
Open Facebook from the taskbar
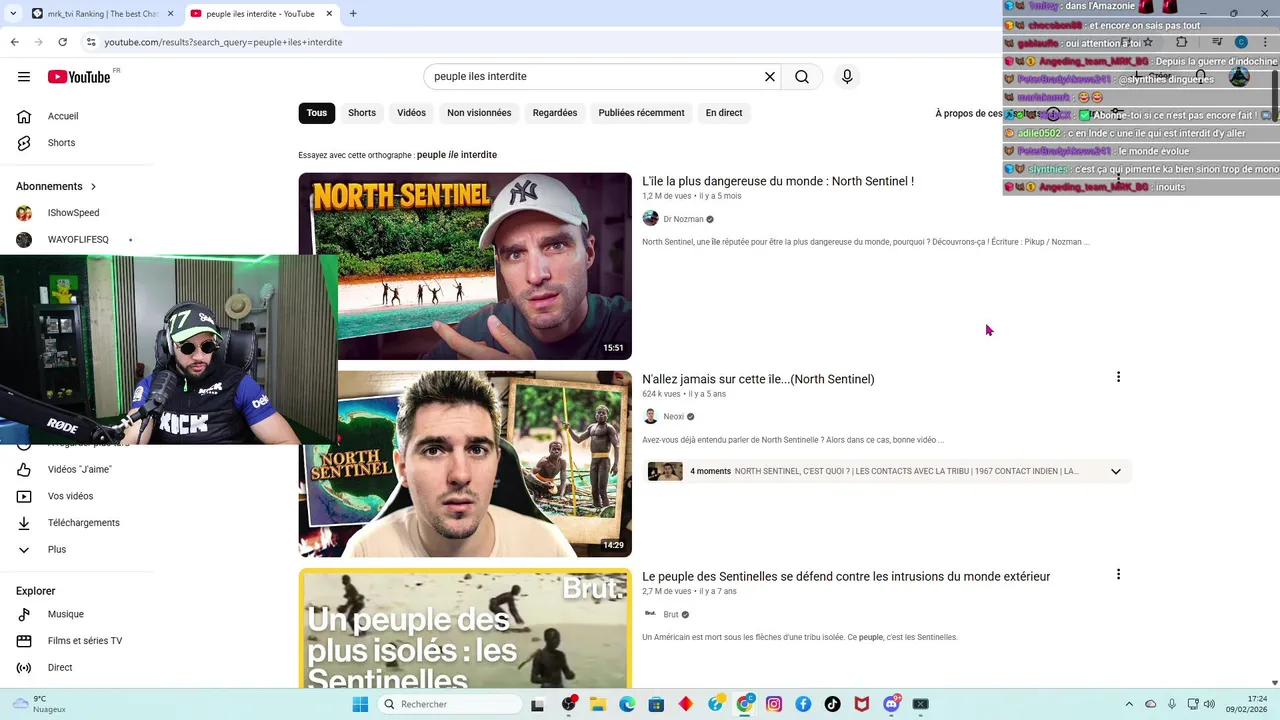coord(803,705)
